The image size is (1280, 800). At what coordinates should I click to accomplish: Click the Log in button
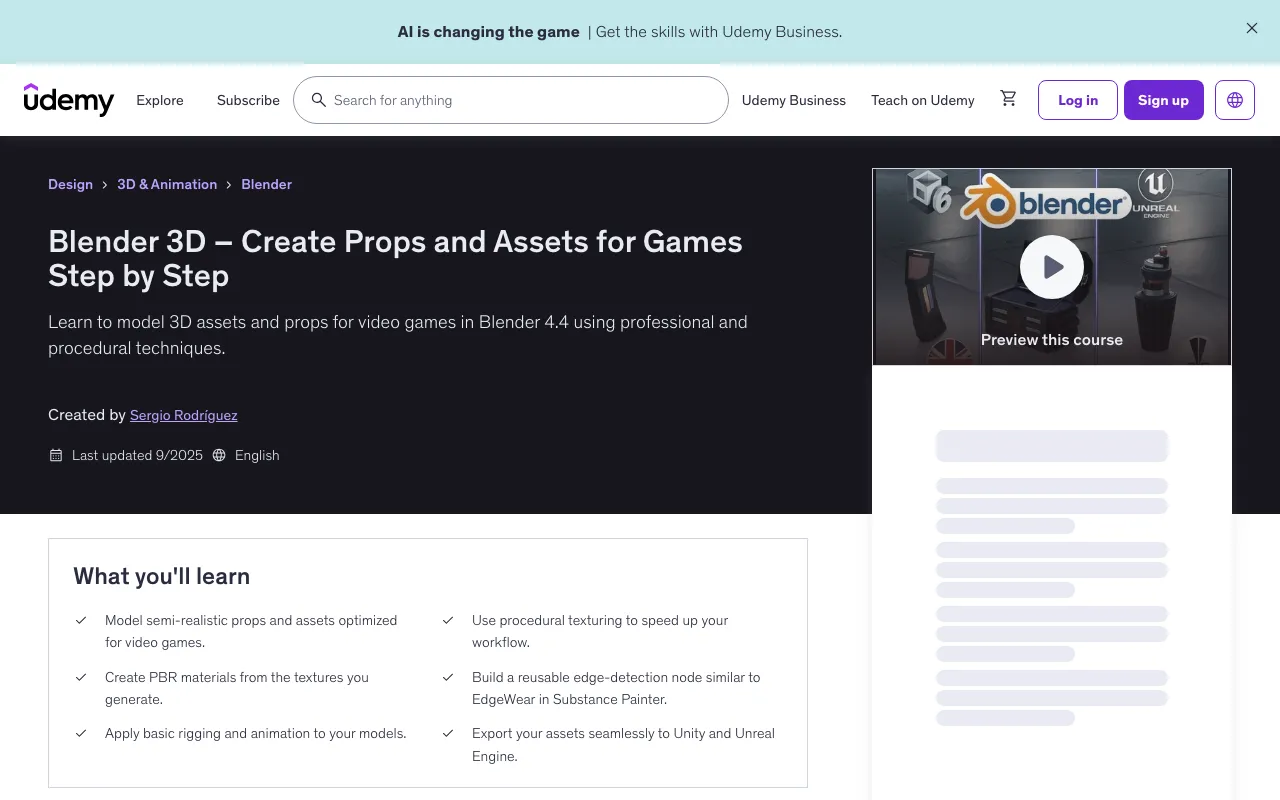1077,100
